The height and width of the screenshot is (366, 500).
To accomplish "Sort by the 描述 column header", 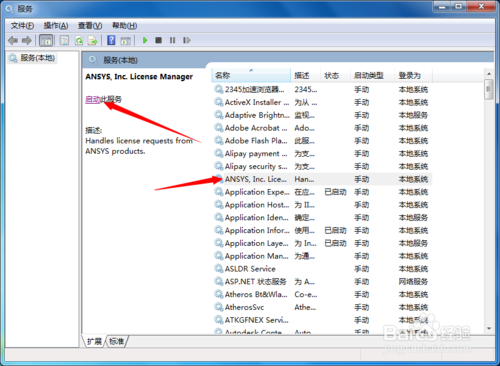I will pyautogui.click(x=306, y=75).
